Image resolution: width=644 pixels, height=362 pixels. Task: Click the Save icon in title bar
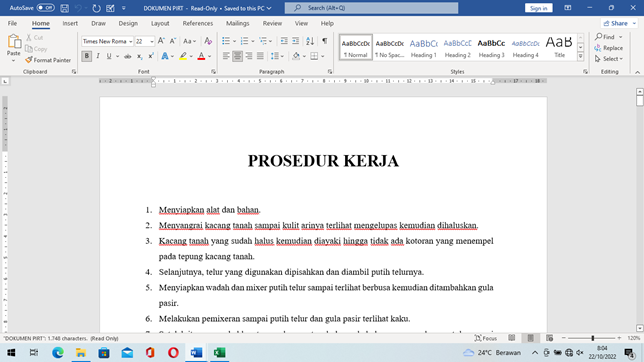(x=64, y=8)
